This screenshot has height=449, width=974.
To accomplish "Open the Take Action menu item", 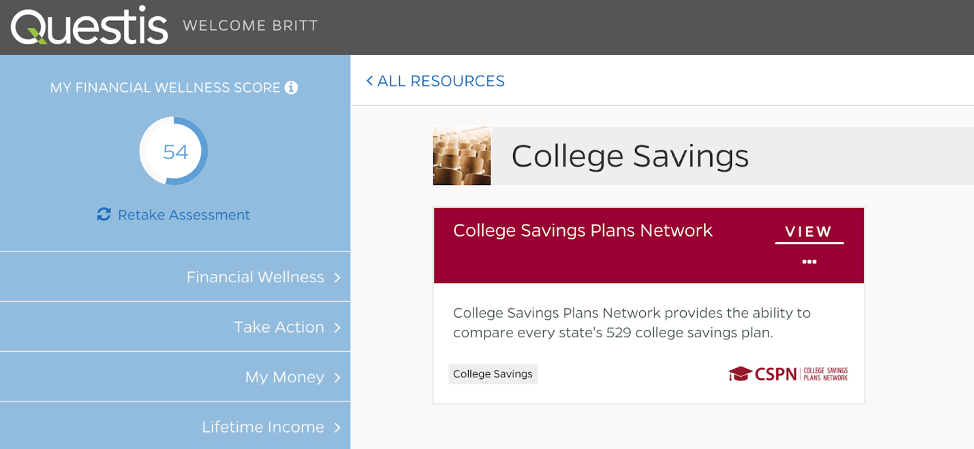I will tap(279, 327).
